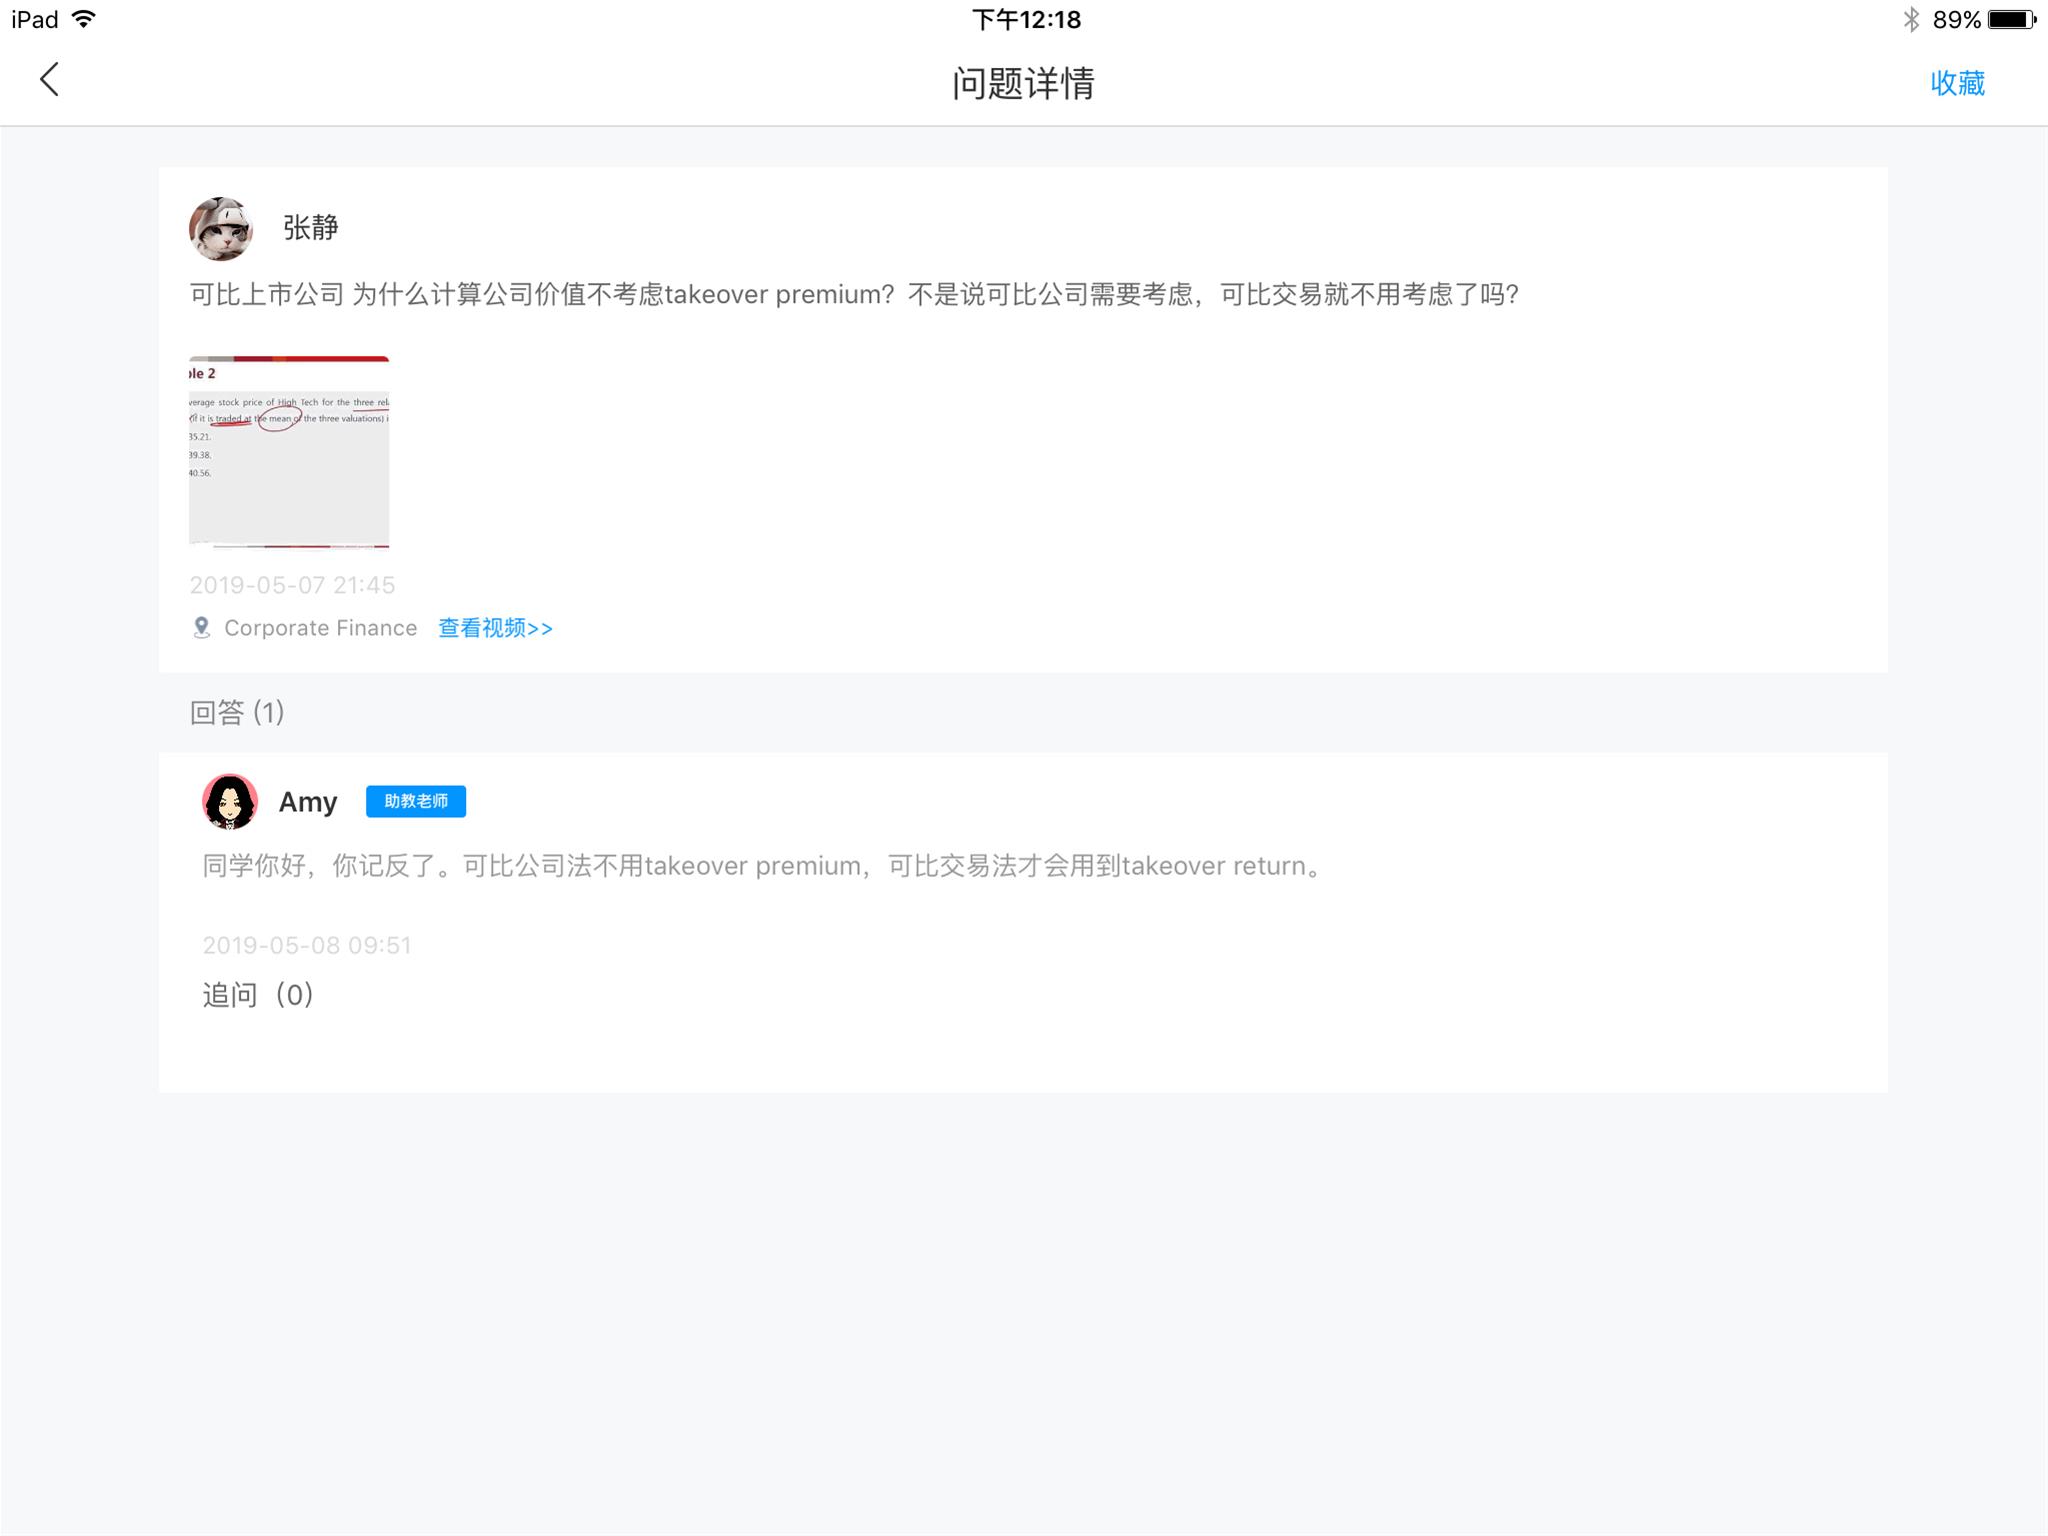Tap the name Amy
The height and width of the screenshot is (1536, 2048).
pyautogui.click(x=307, y=802)
